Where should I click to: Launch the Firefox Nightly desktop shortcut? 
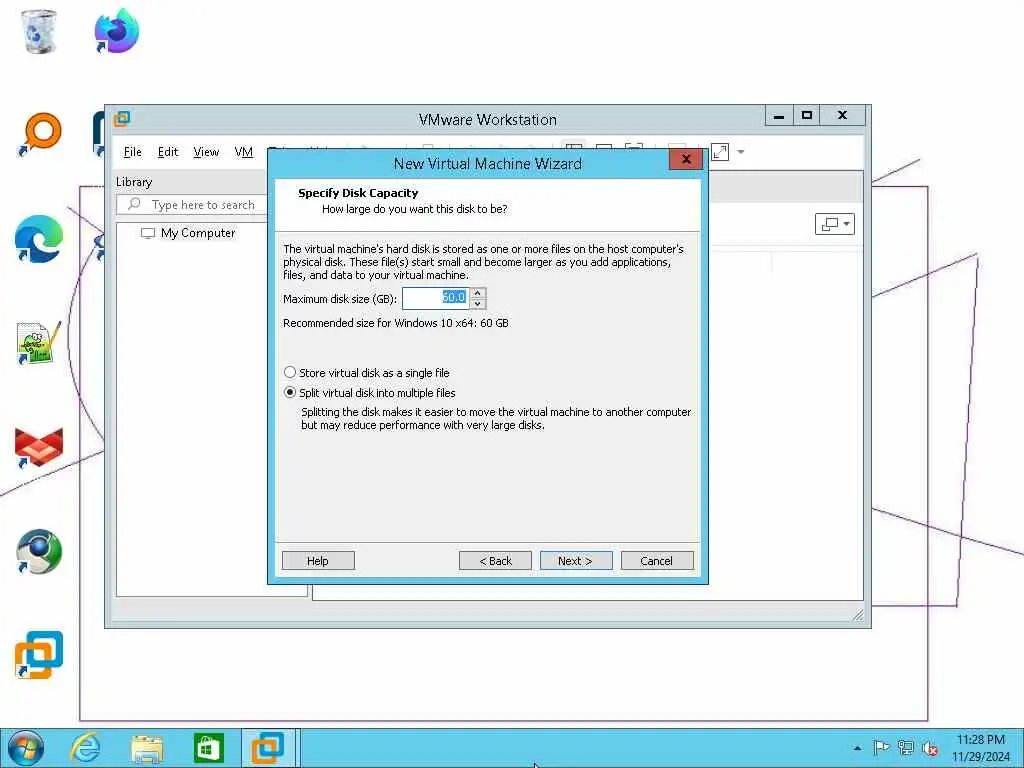(116, 31)
